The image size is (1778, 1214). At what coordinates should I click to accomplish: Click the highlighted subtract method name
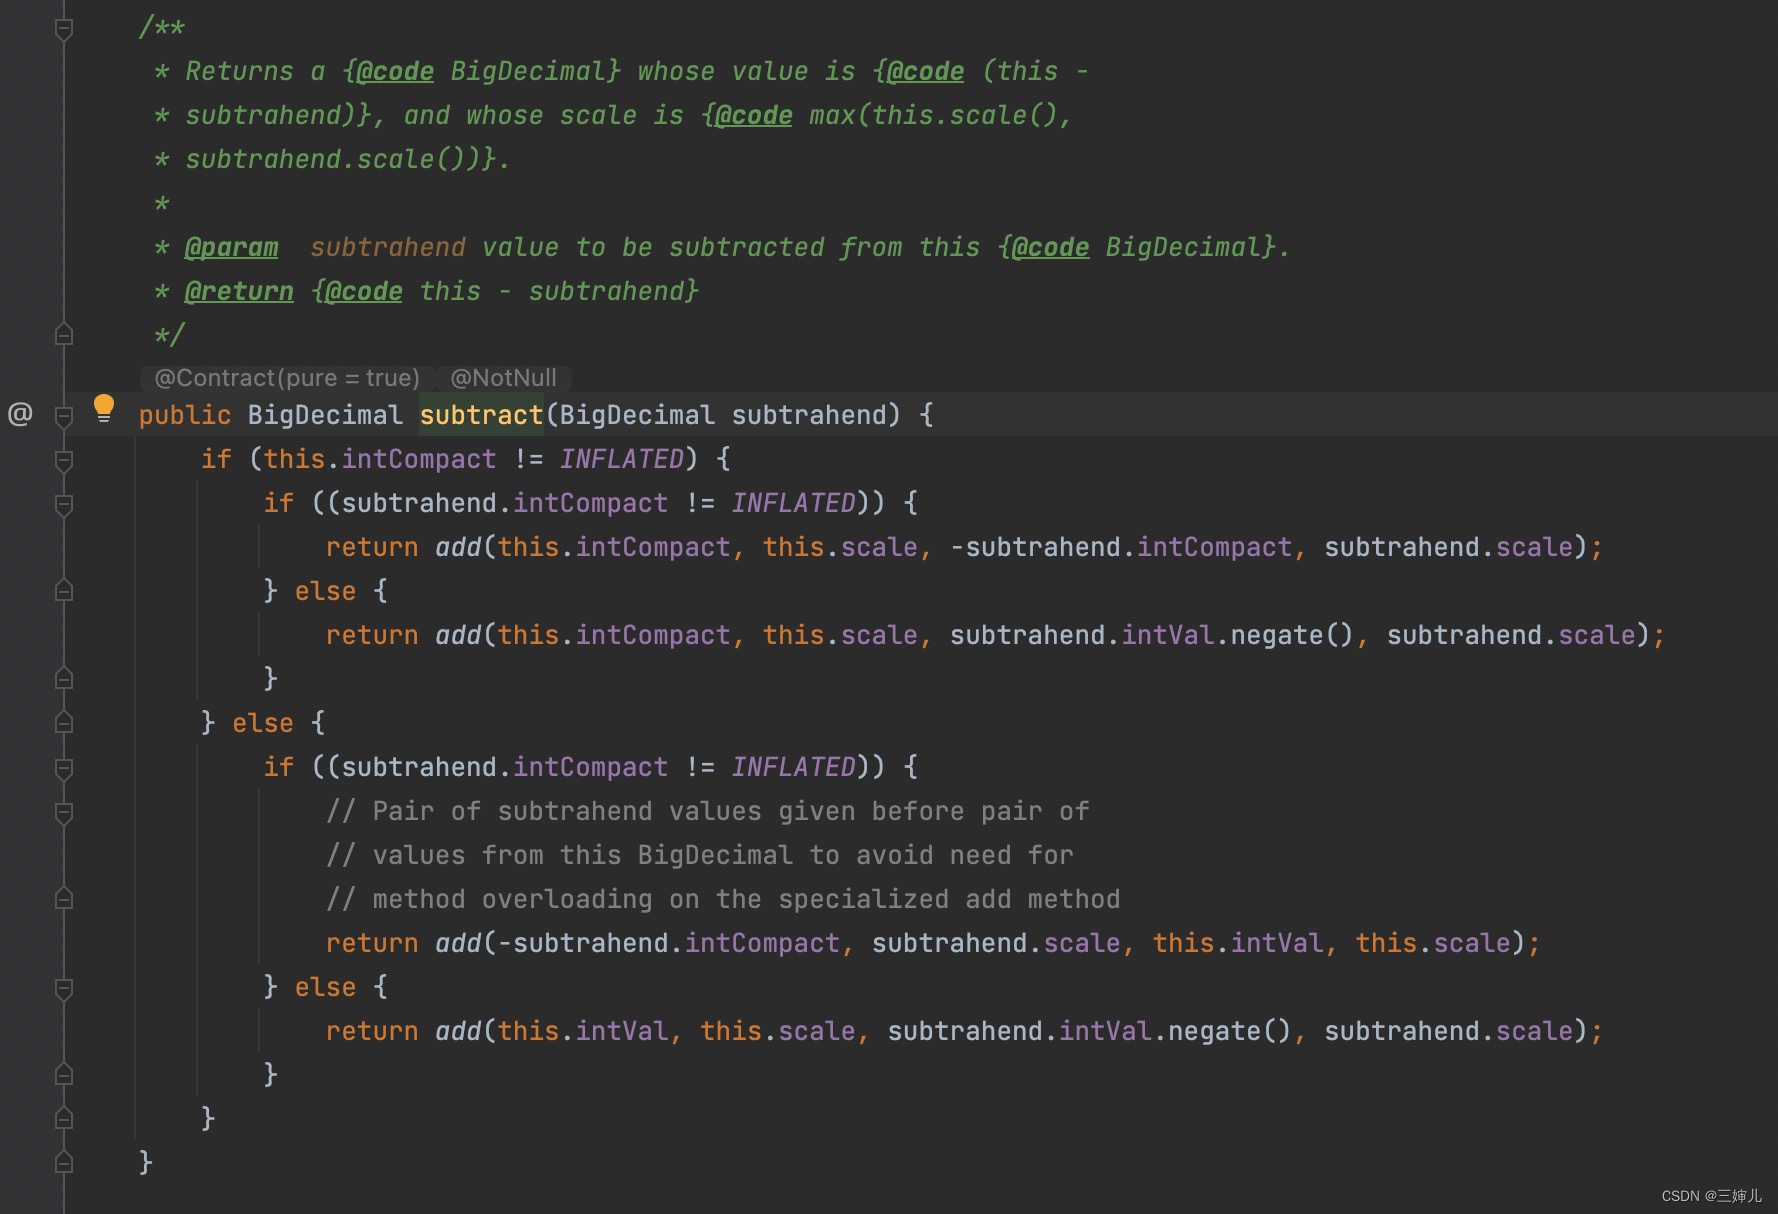pyautogui.click(x=481, y=415)
